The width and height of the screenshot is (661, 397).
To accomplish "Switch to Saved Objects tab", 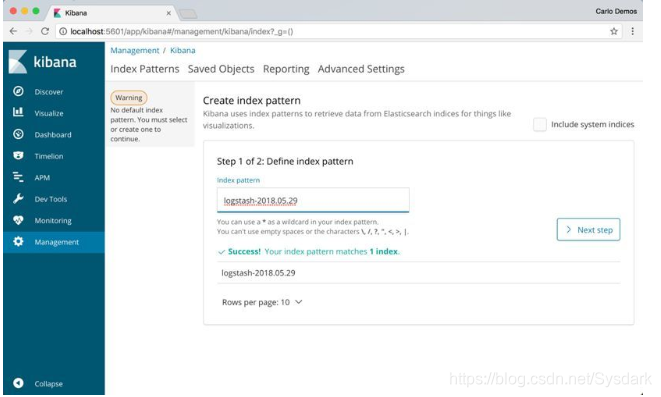I will tap(221, 69).
